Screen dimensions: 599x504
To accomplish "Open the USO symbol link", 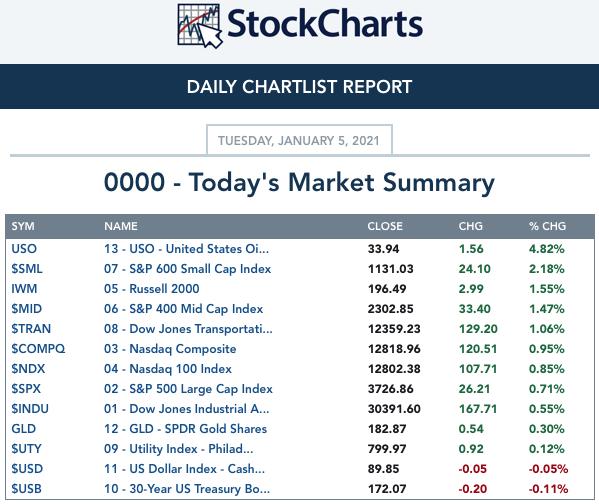I will coord(24,249).
